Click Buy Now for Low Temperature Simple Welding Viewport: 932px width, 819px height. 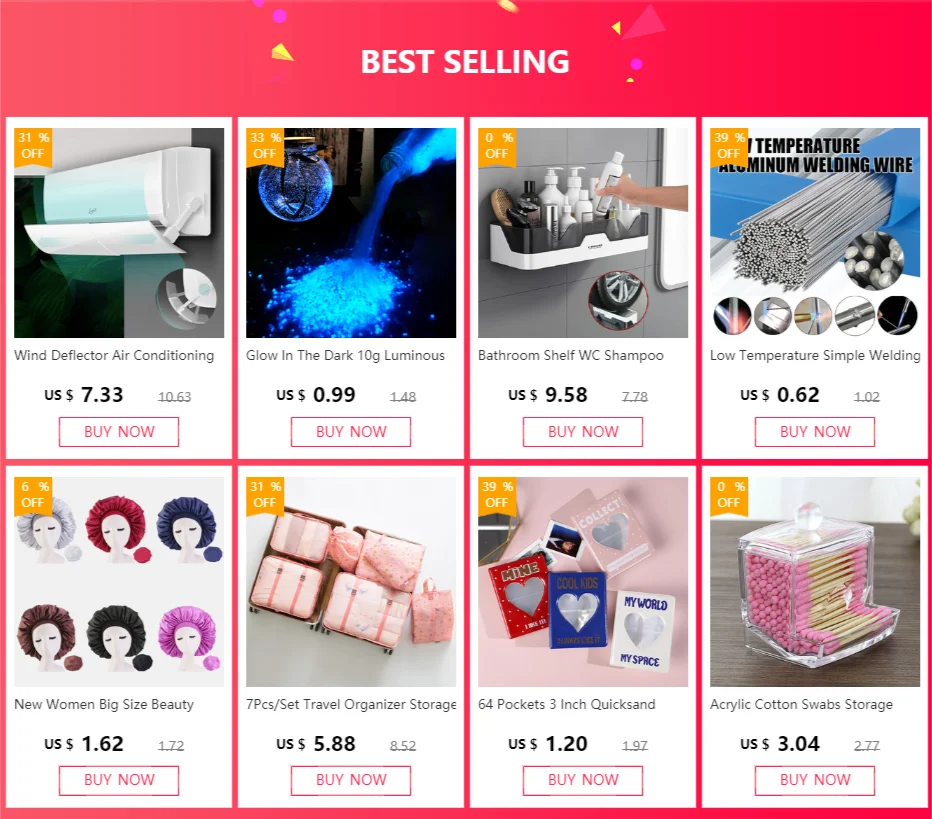click(x=815, y=431)
